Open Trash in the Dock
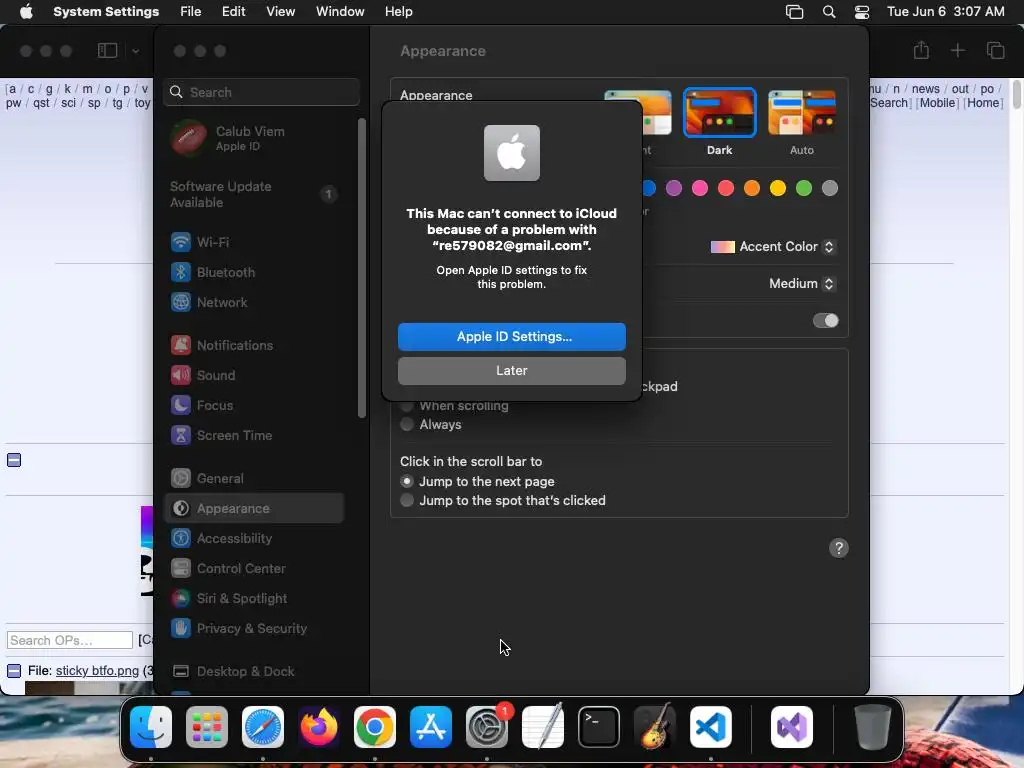Screen dimensions: 1024x768 872,727
